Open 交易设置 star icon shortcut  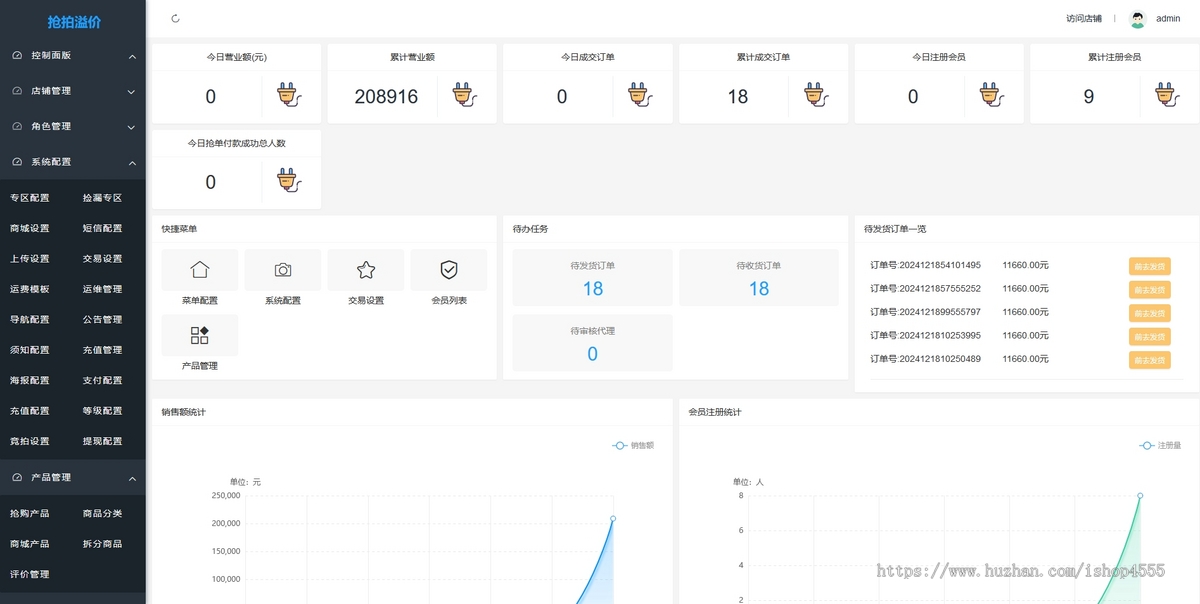366,270
